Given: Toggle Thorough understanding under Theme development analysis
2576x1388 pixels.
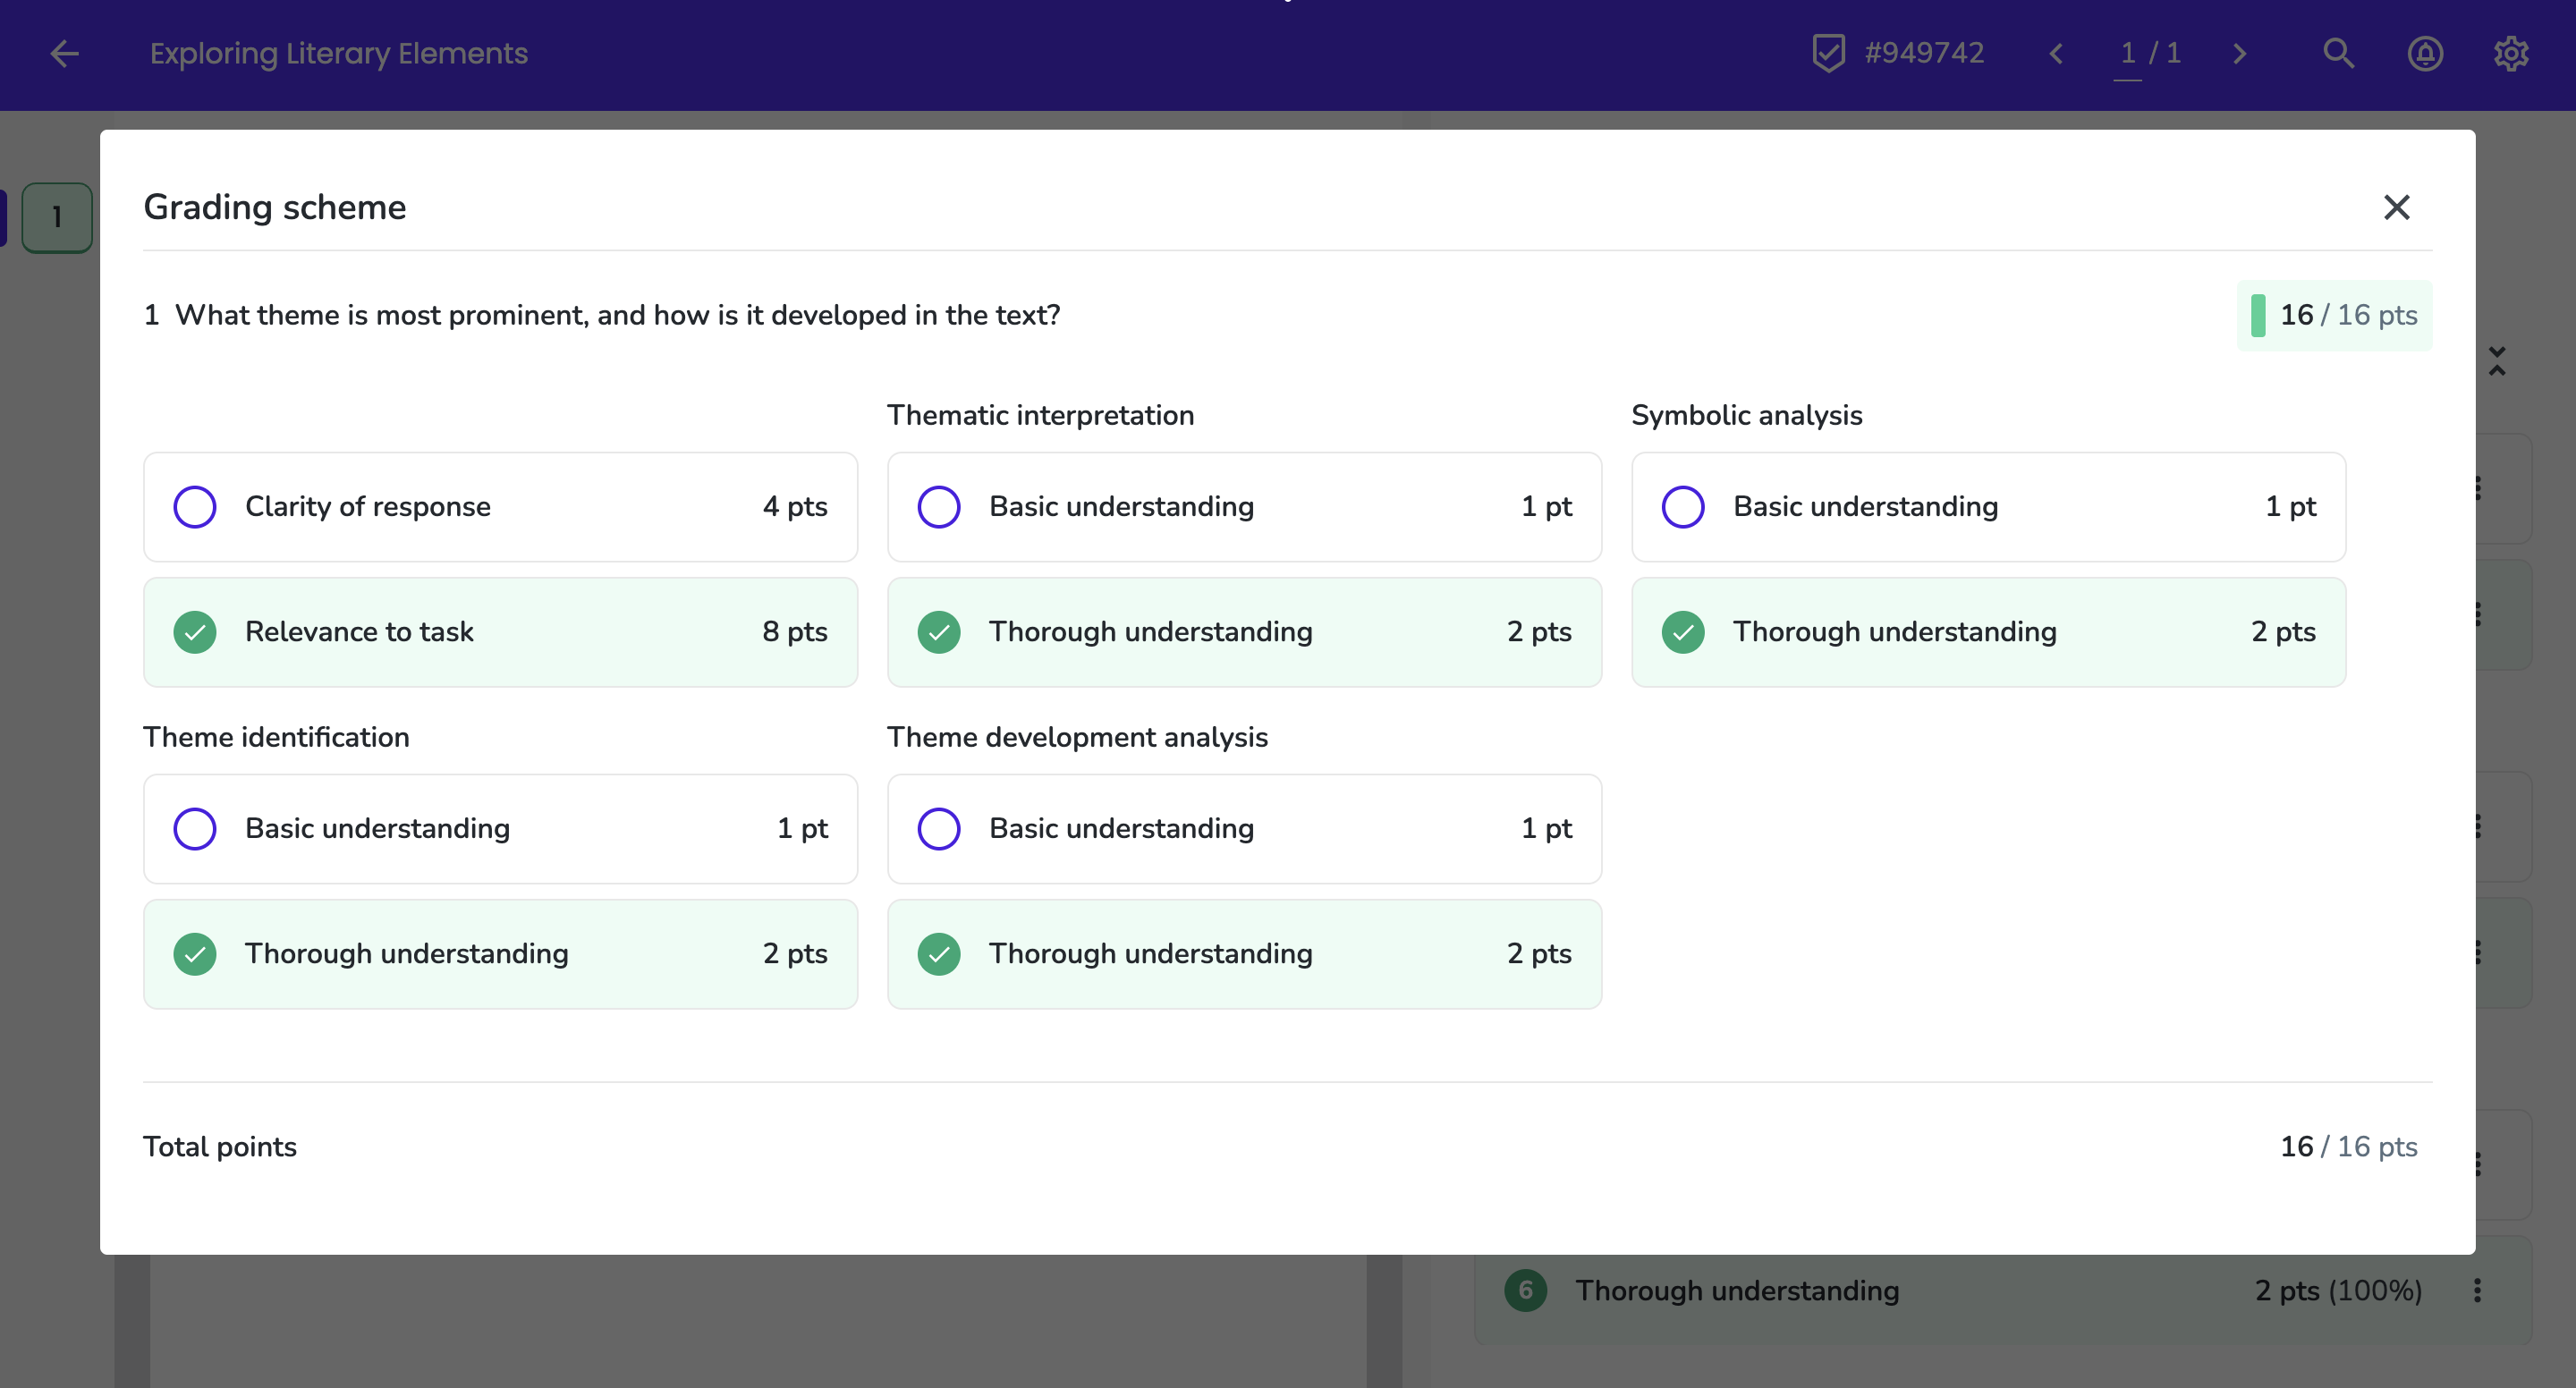Looking at the screenshot, I should (x=1244, y=954).
